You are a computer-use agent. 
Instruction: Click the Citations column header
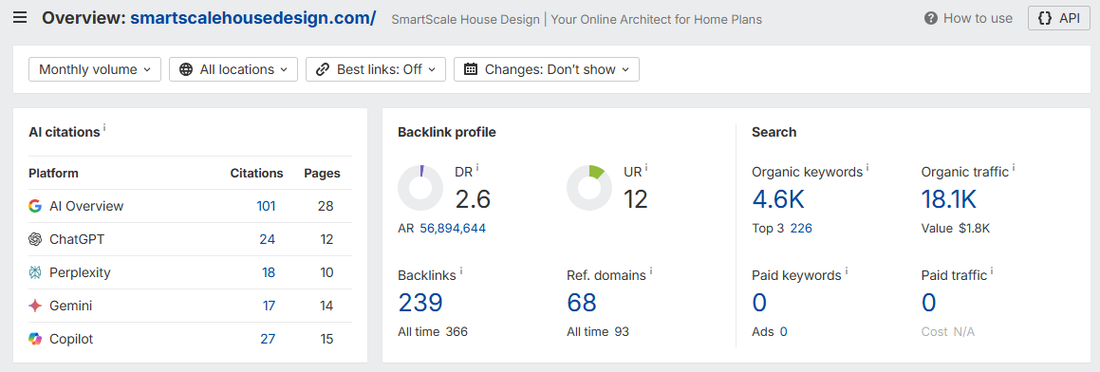click(x=257, y=173)
